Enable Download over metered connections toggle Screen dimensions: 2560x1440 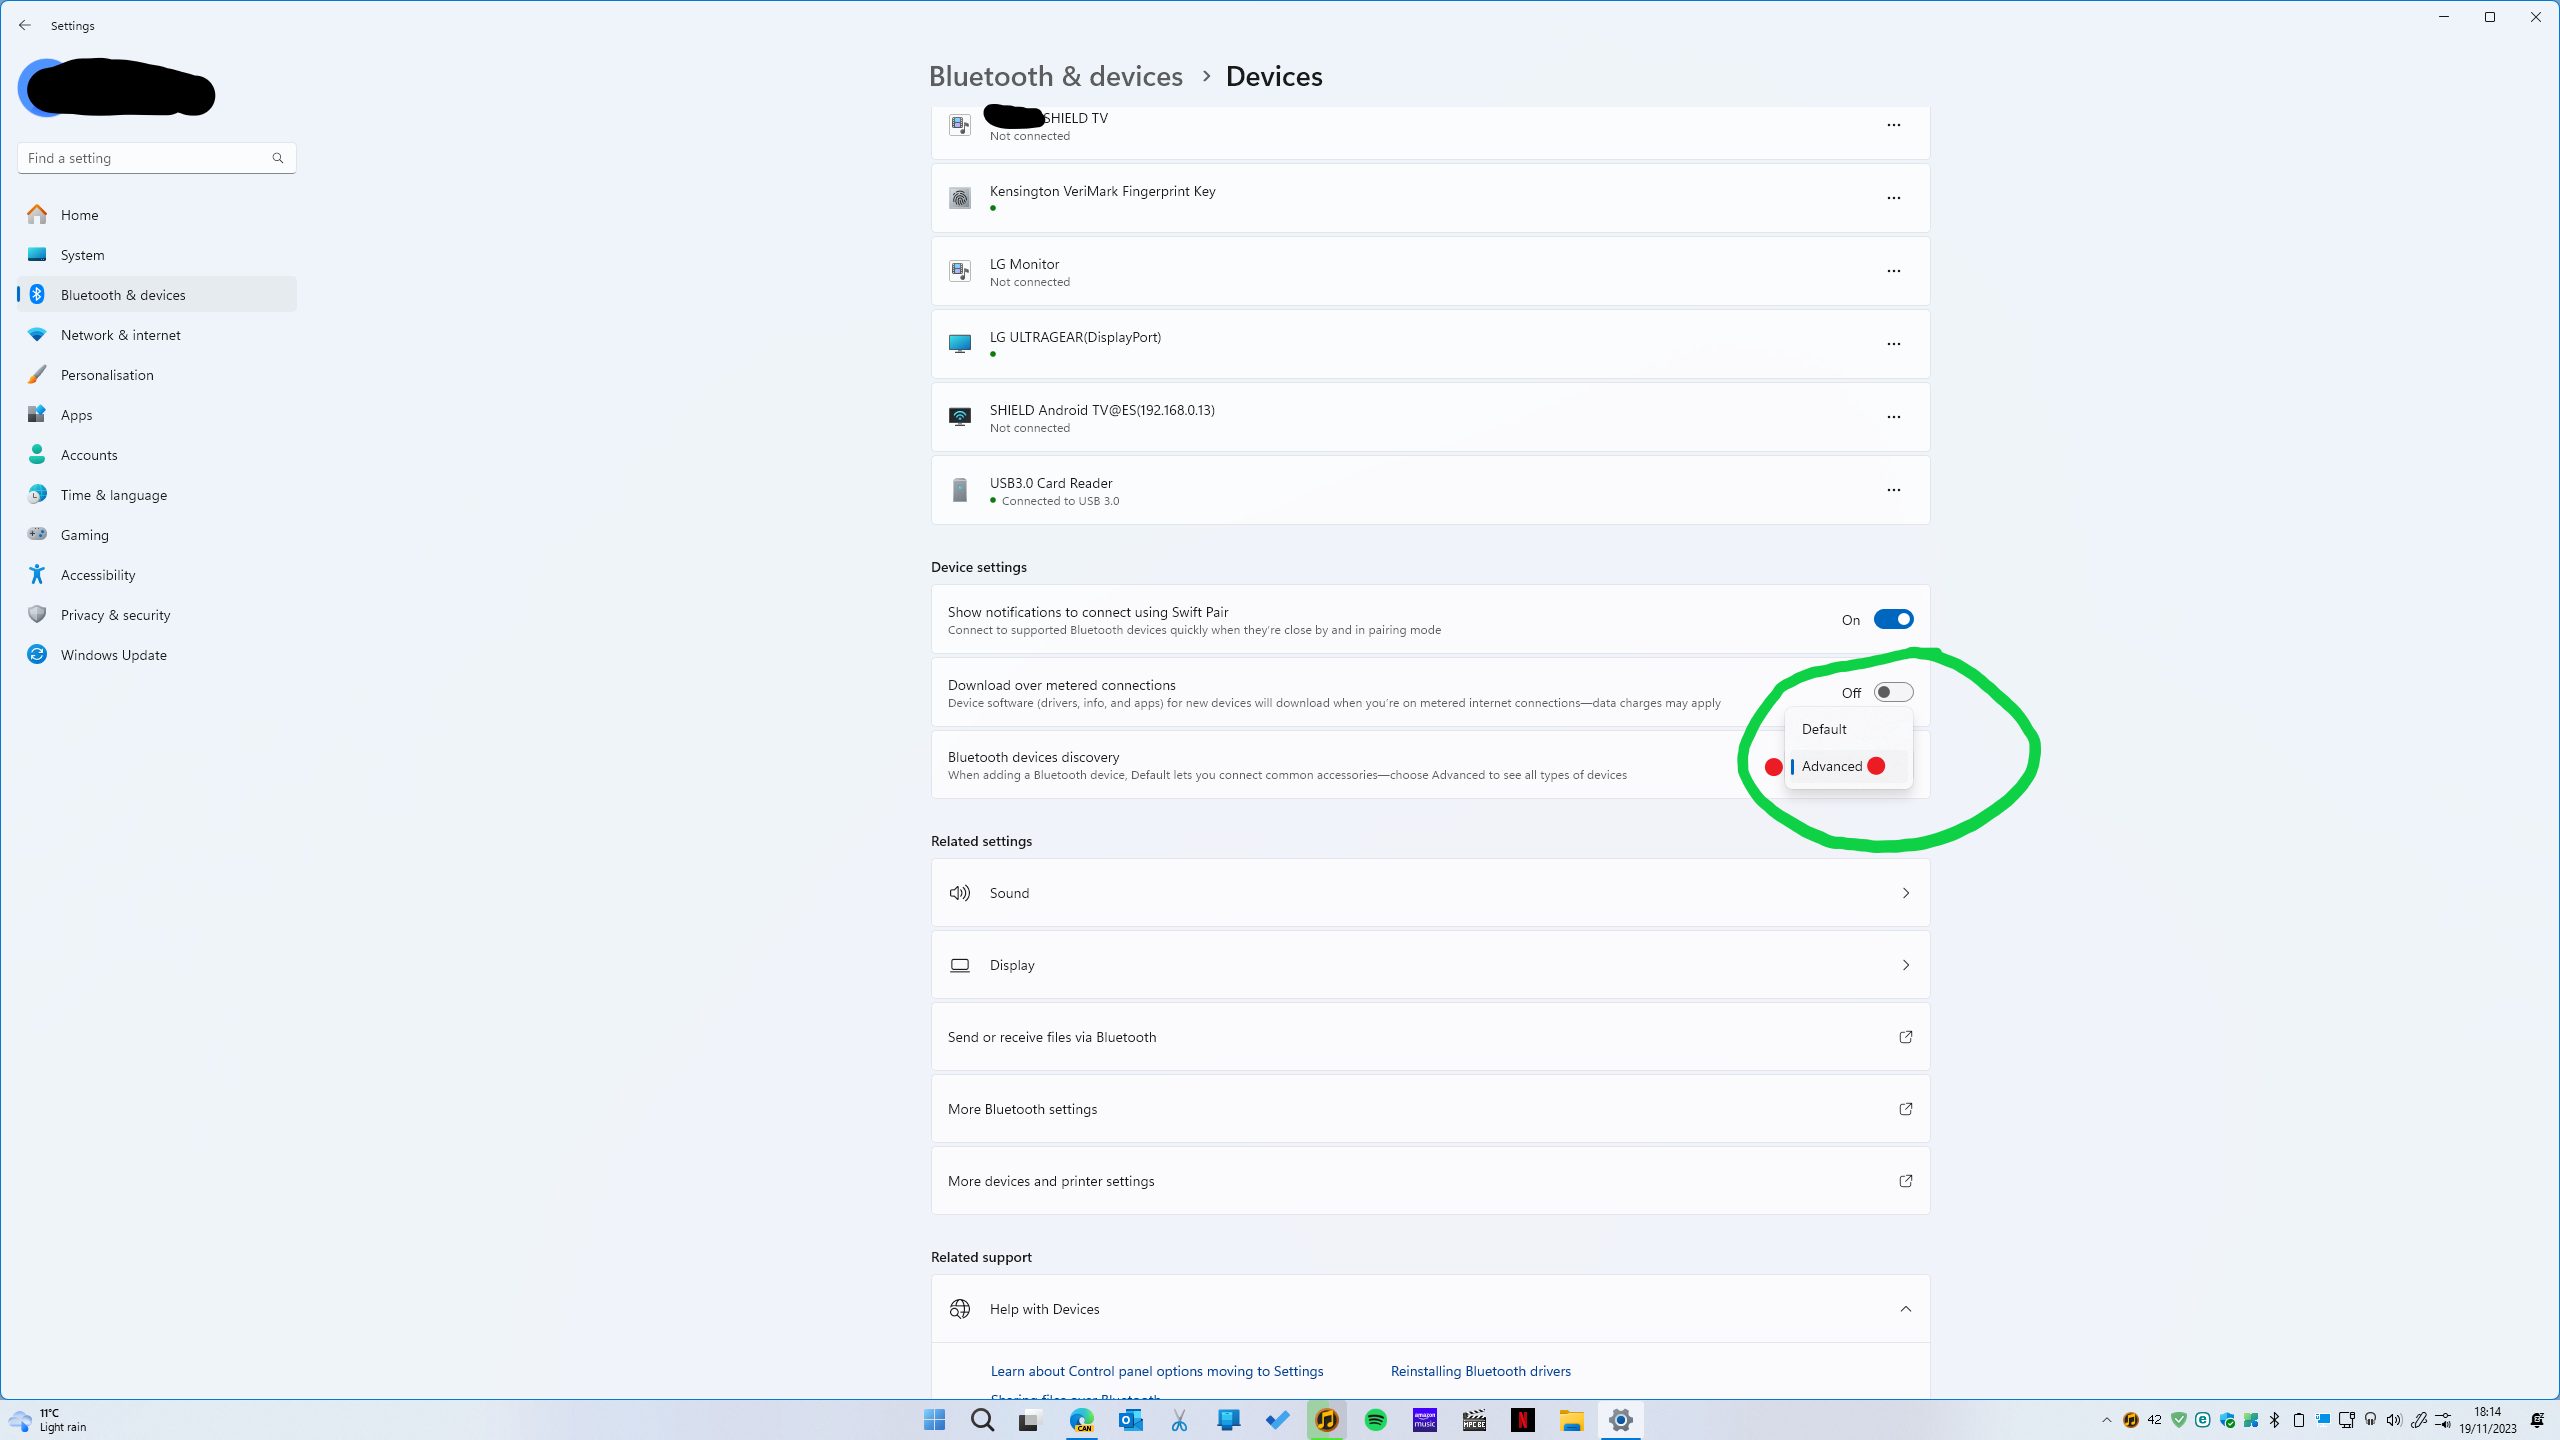click(x=1893, y=692)
